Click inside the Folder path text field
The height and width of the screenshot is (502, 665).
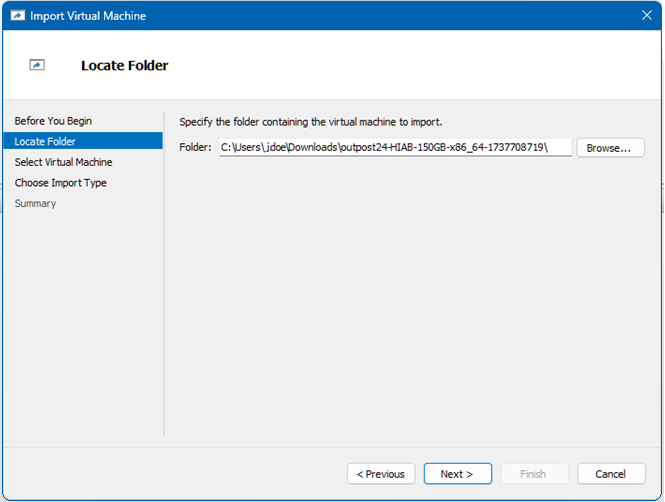pos(395,148)
